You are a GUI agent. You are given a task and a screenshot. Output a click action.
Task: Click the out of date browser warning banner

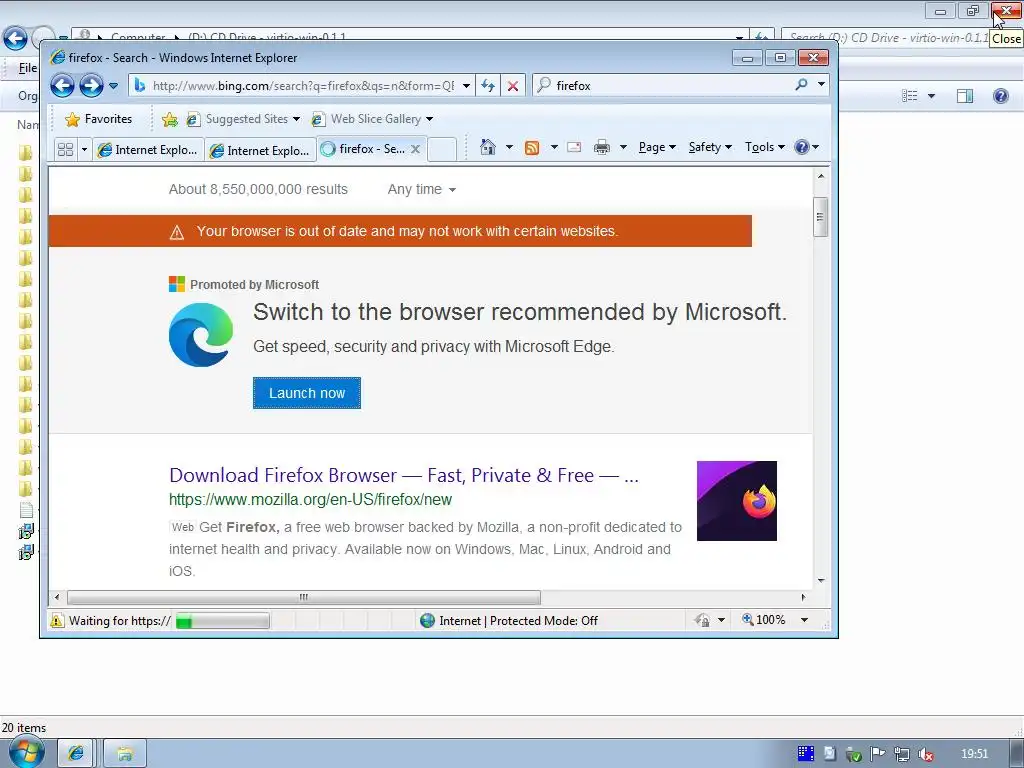(400, 231)
